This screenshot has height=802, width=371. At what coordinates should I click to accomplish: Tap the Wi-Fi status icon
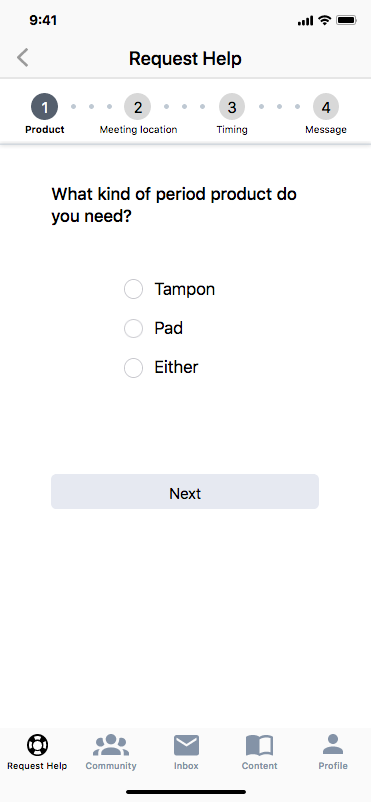[x=324, y=20]
